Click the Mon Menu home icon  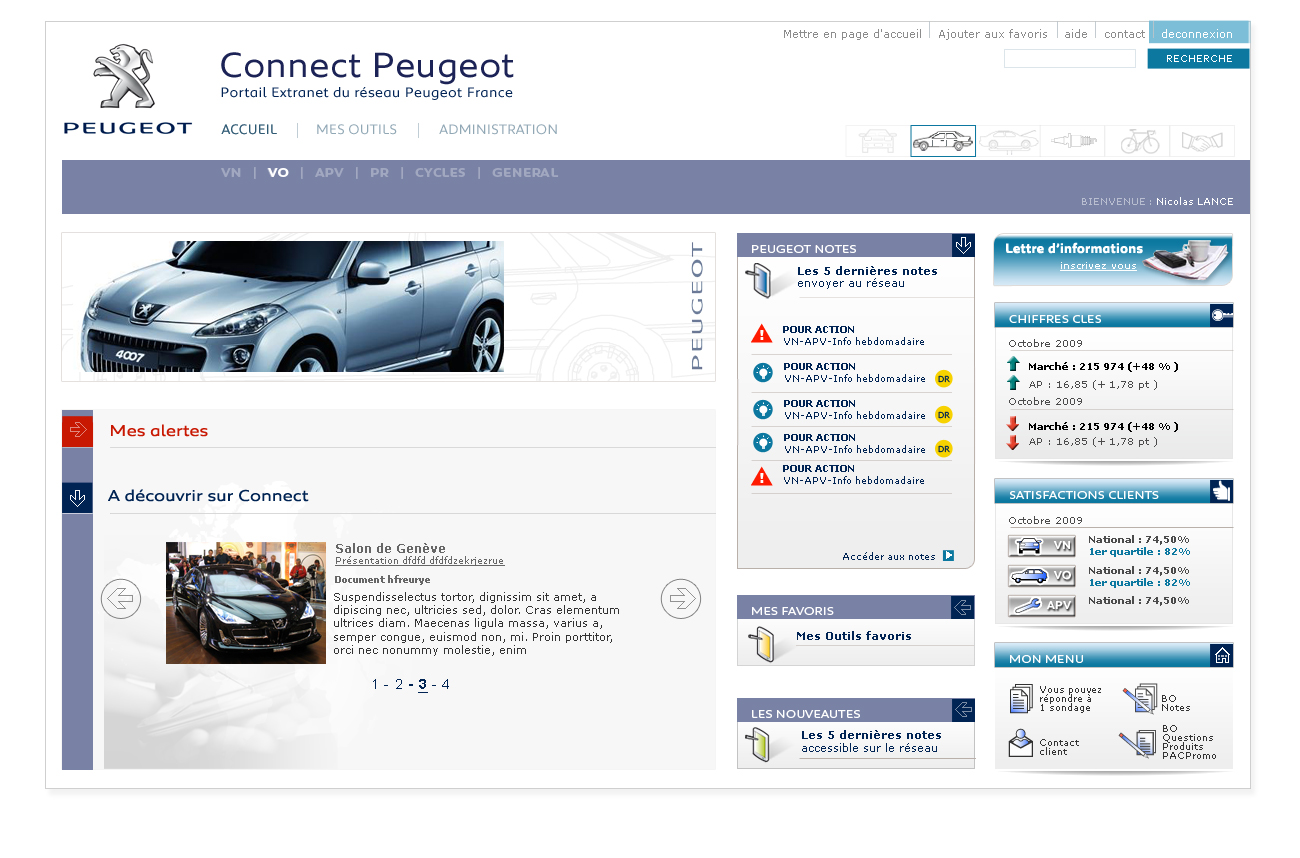click(x=1222, y=655)
